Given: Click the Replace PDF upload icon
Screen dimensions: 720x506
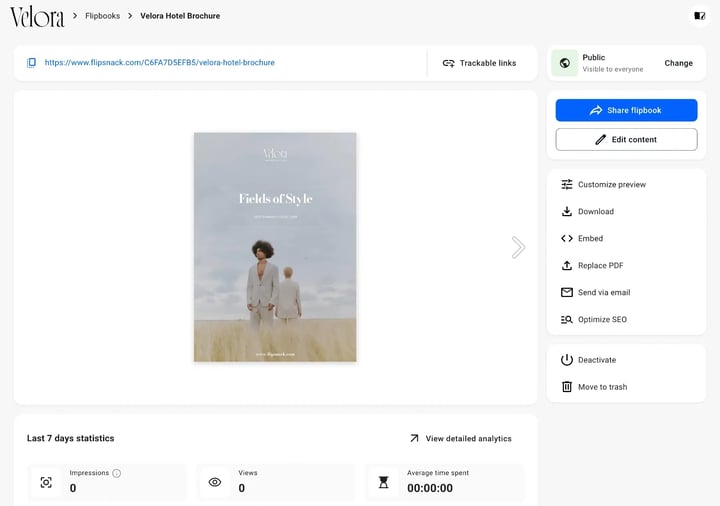Looking at the screenshot, I should pyautogui.click(x=567, y=265).
